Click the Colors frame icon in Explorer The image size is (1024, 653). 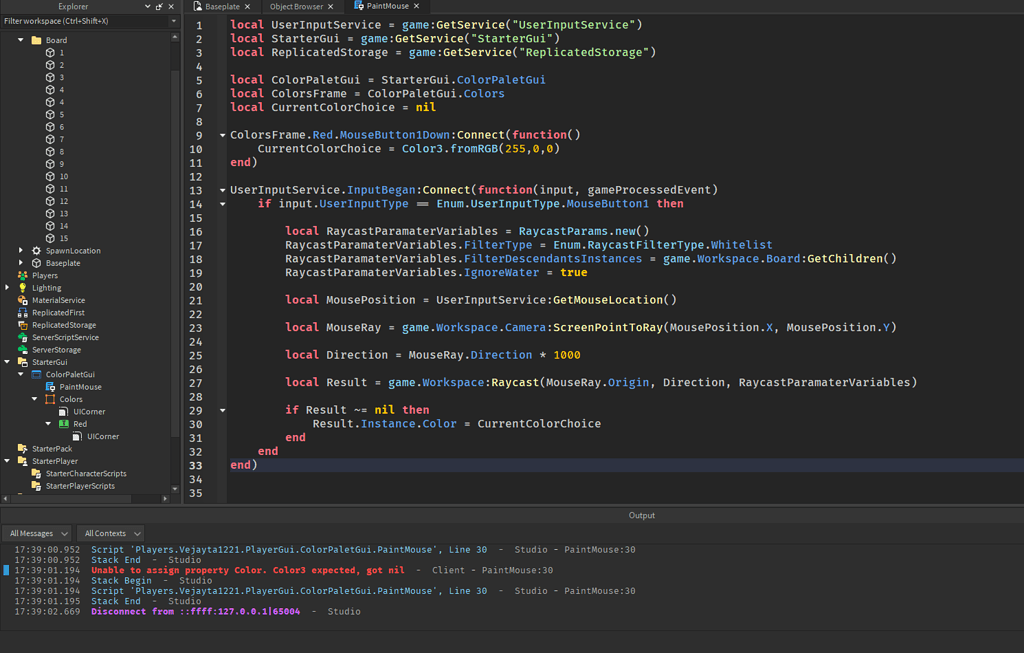49,399
